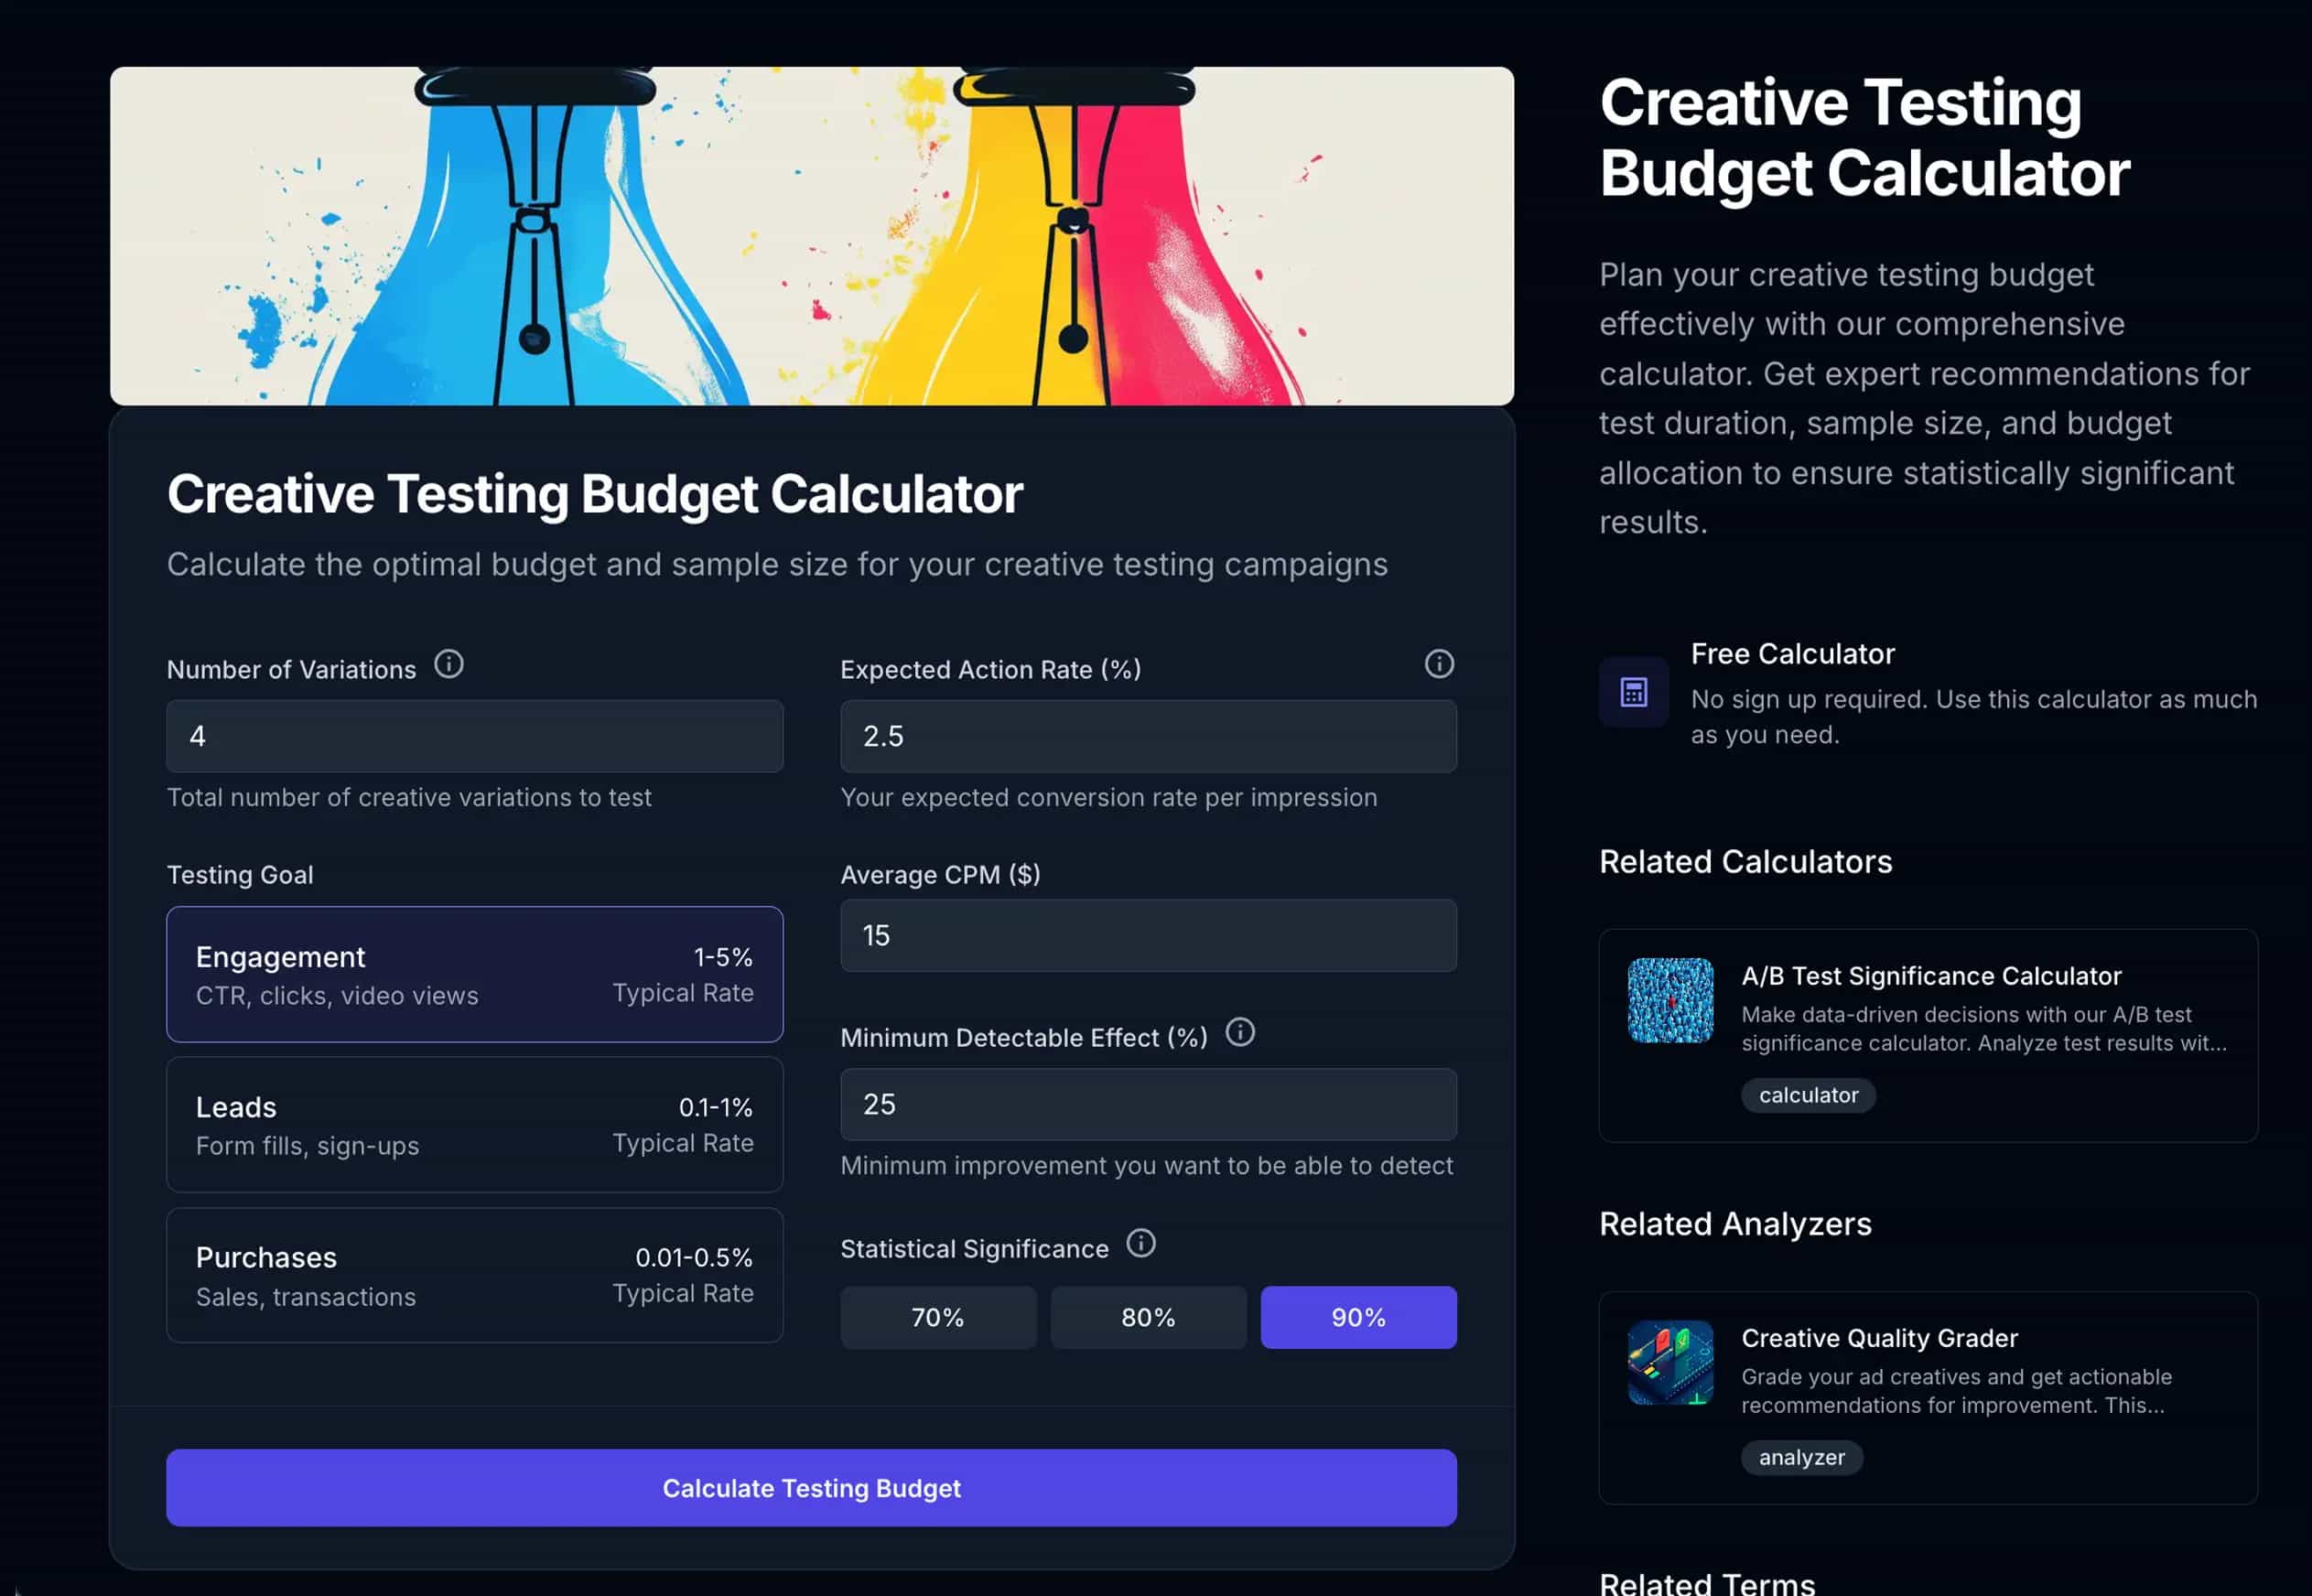
Task: Click the info icon beside Number of Variations
Action: pyautogui.click(x=449, y=664)
